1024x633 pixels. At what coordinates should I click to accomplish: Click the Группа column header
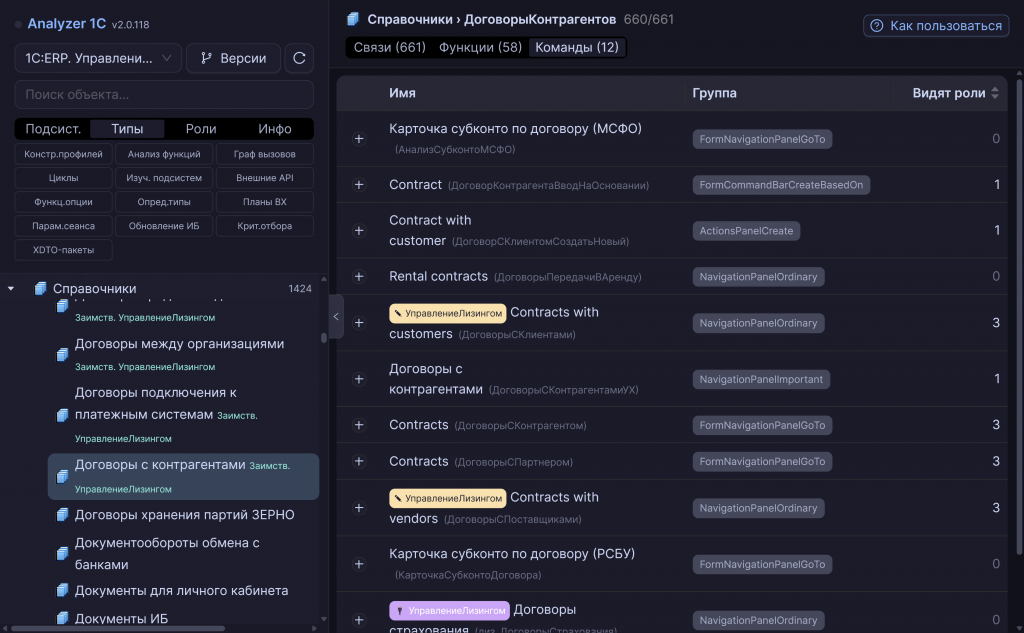click(x=714, y=93)
